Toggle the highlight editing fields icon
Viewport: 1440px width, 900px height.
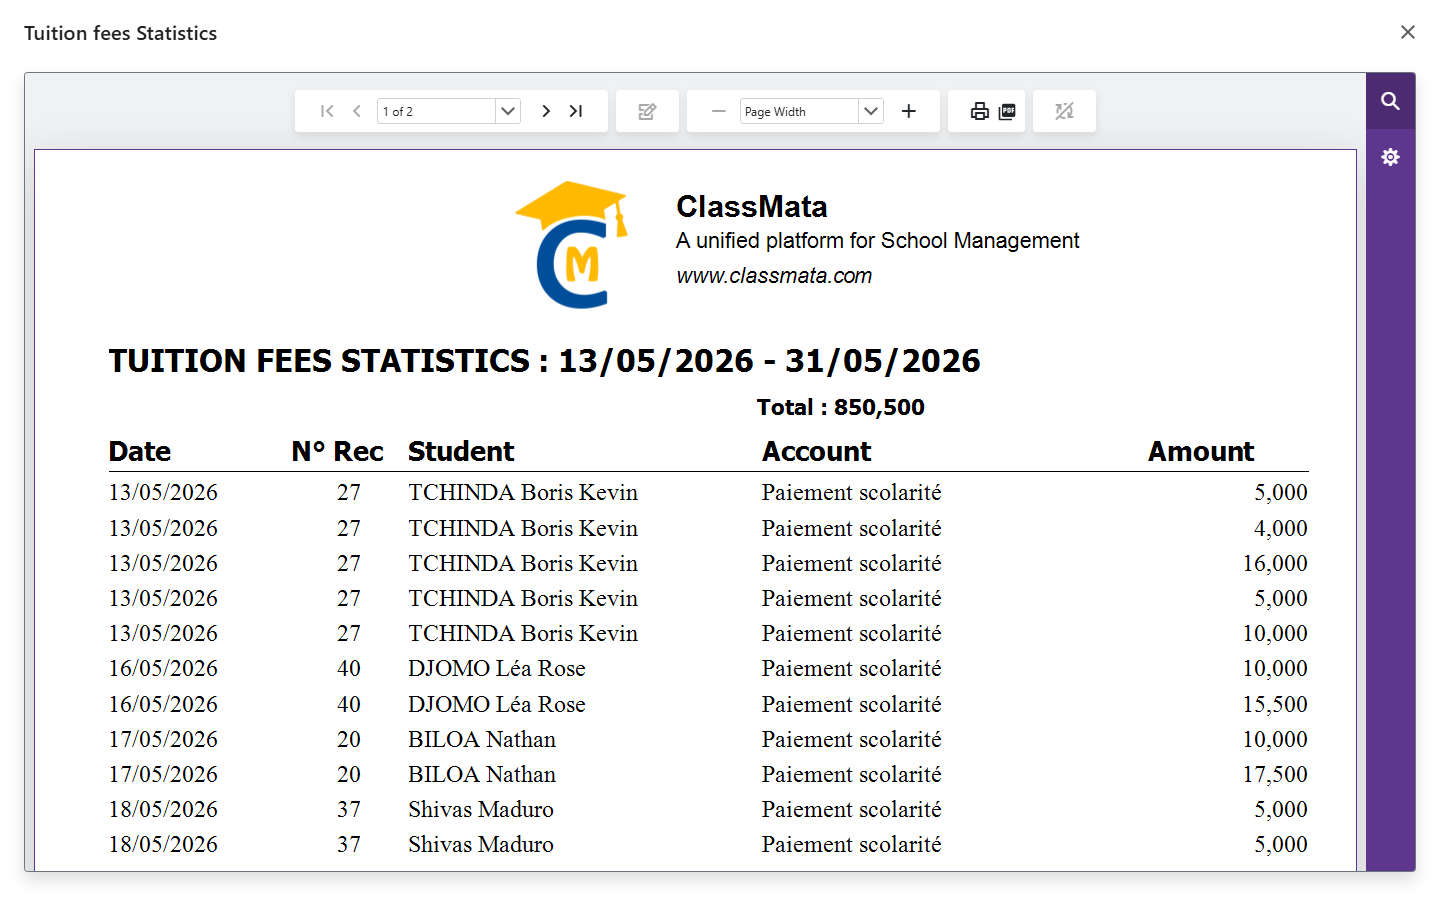(x=1064, y=111)
